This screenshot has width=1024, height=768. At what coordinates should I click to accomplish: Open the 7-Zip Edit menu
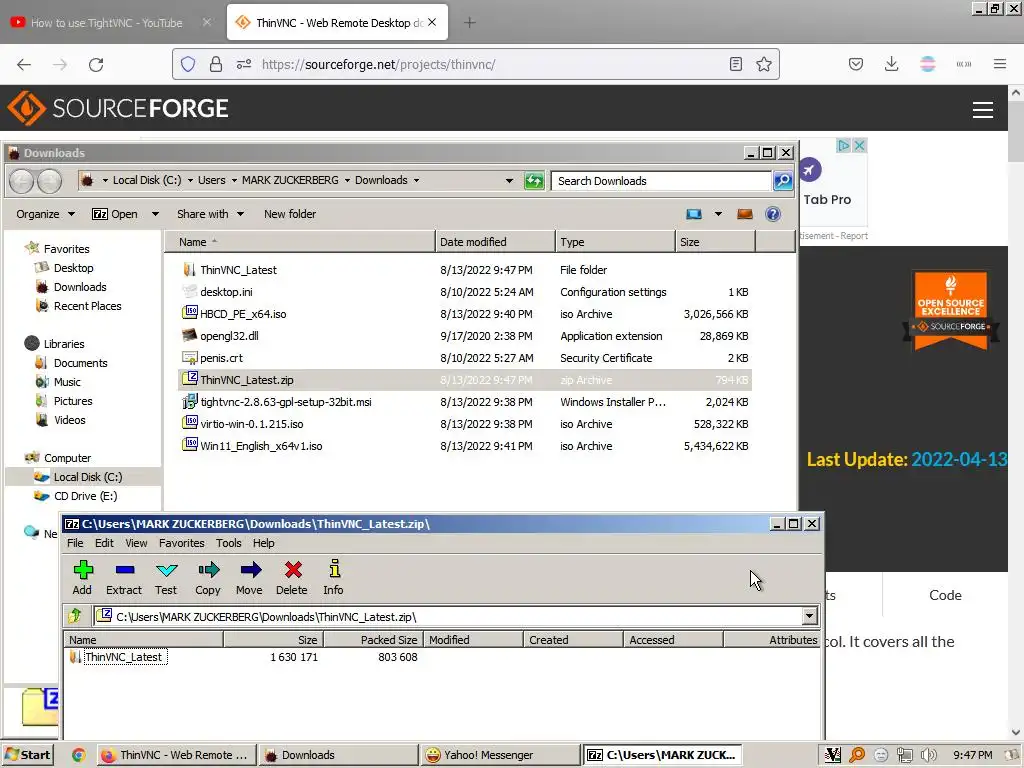(x=104, y=543)
